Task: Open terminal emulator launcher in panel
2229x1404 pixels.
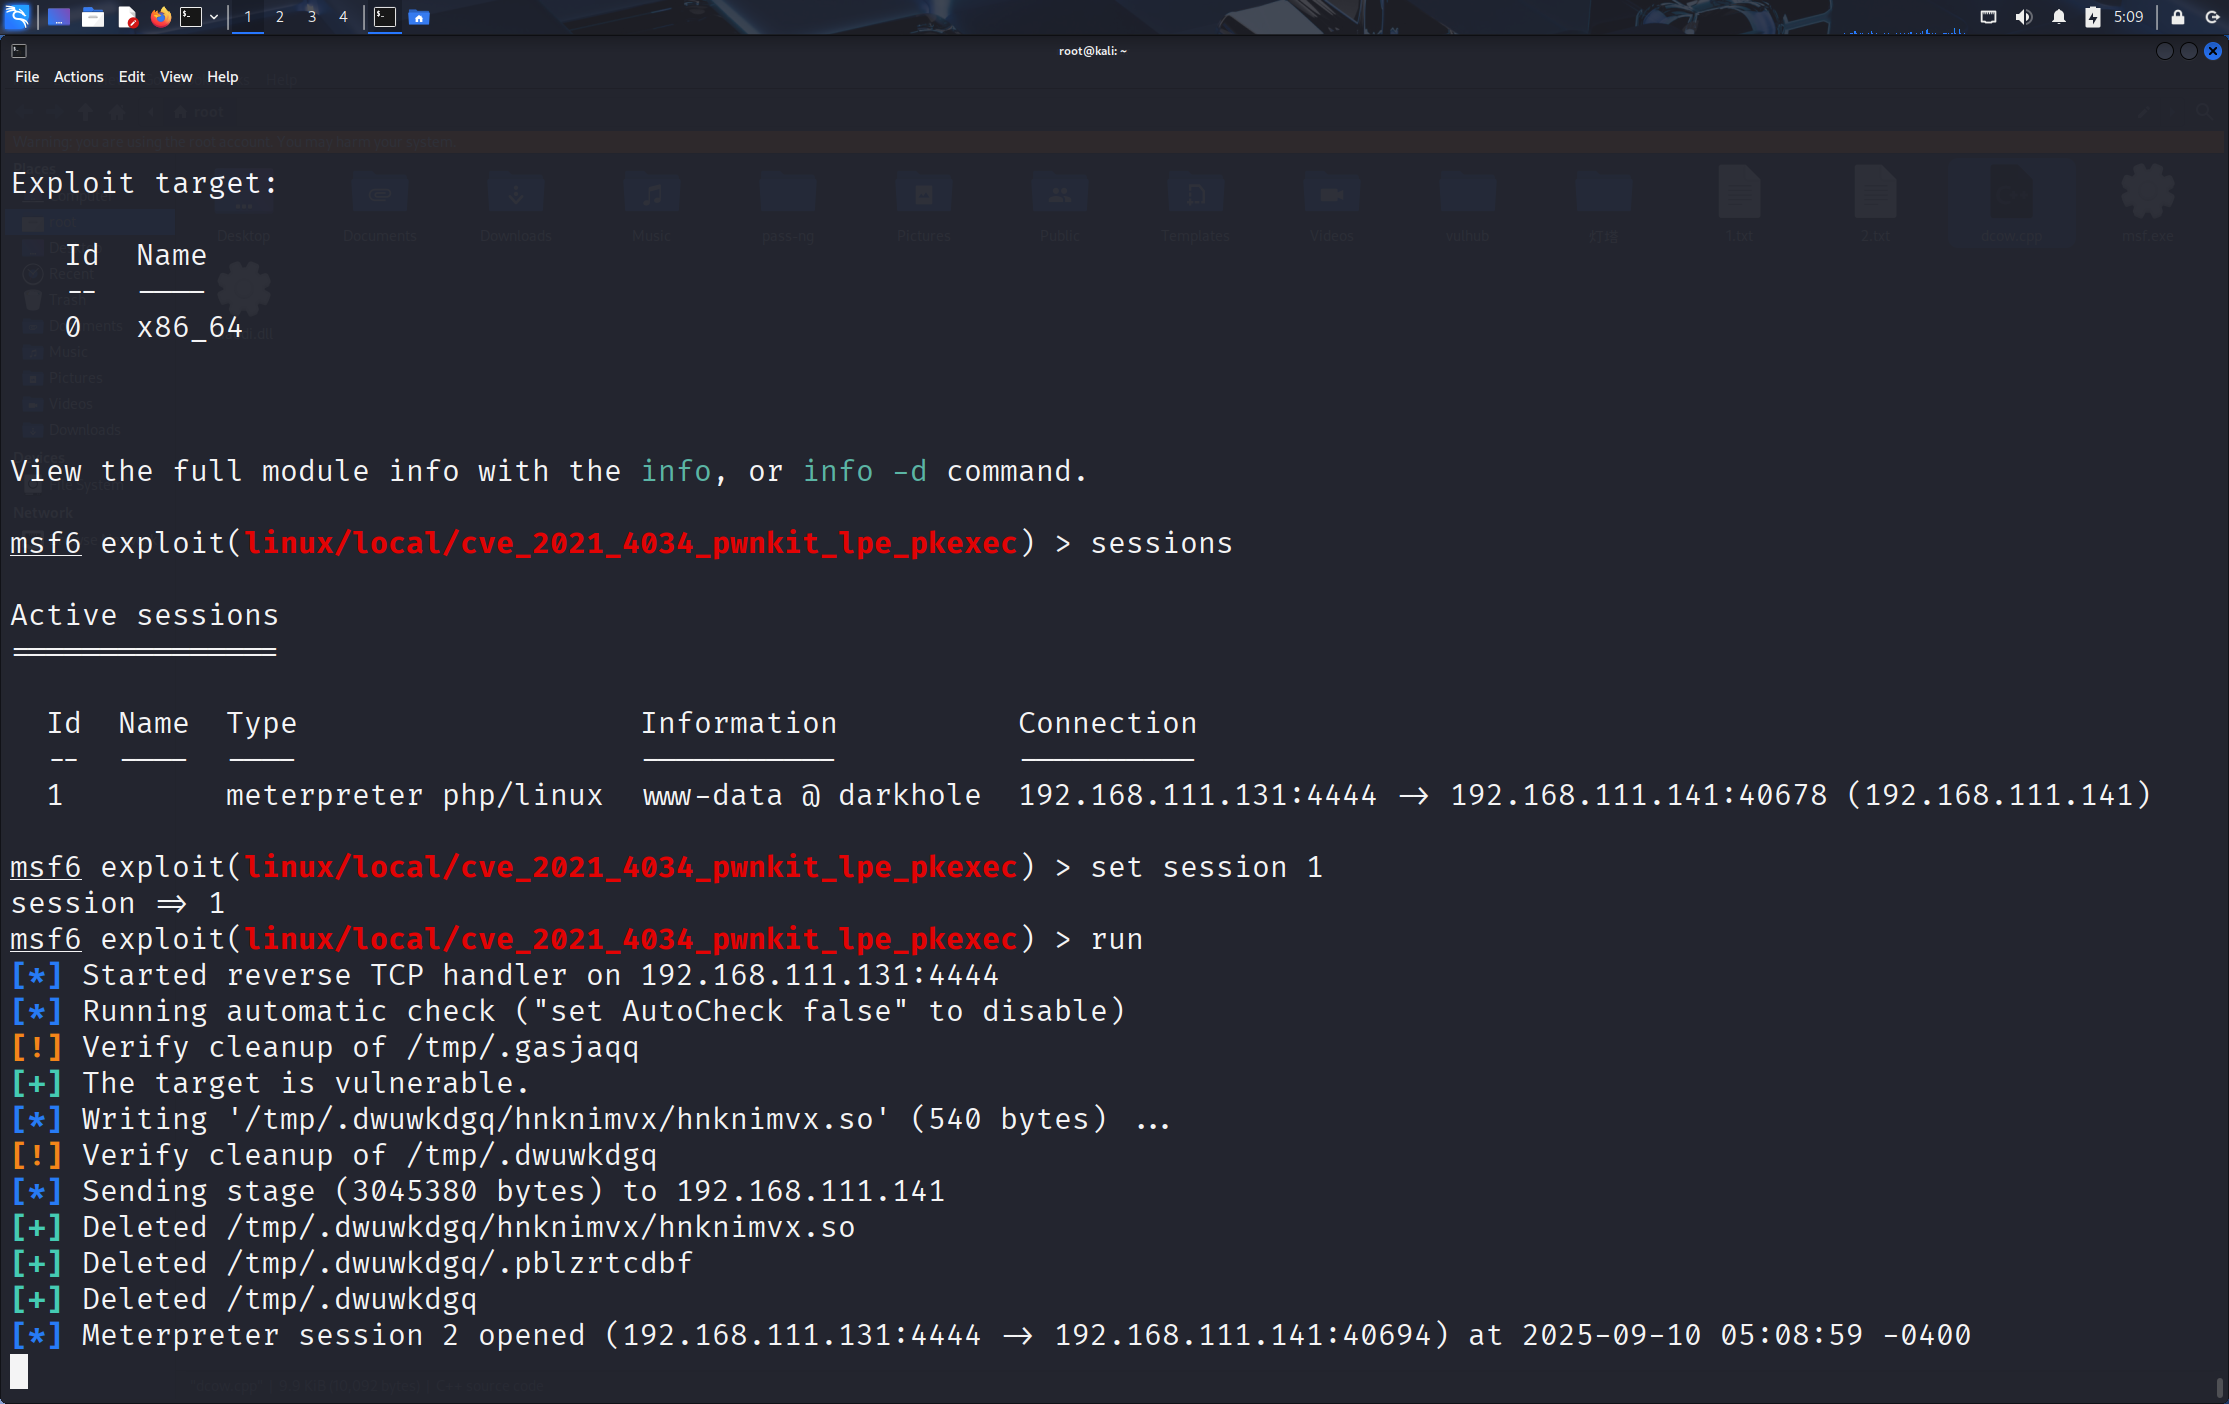Action: pyautogui.click(x=190, y=17)
